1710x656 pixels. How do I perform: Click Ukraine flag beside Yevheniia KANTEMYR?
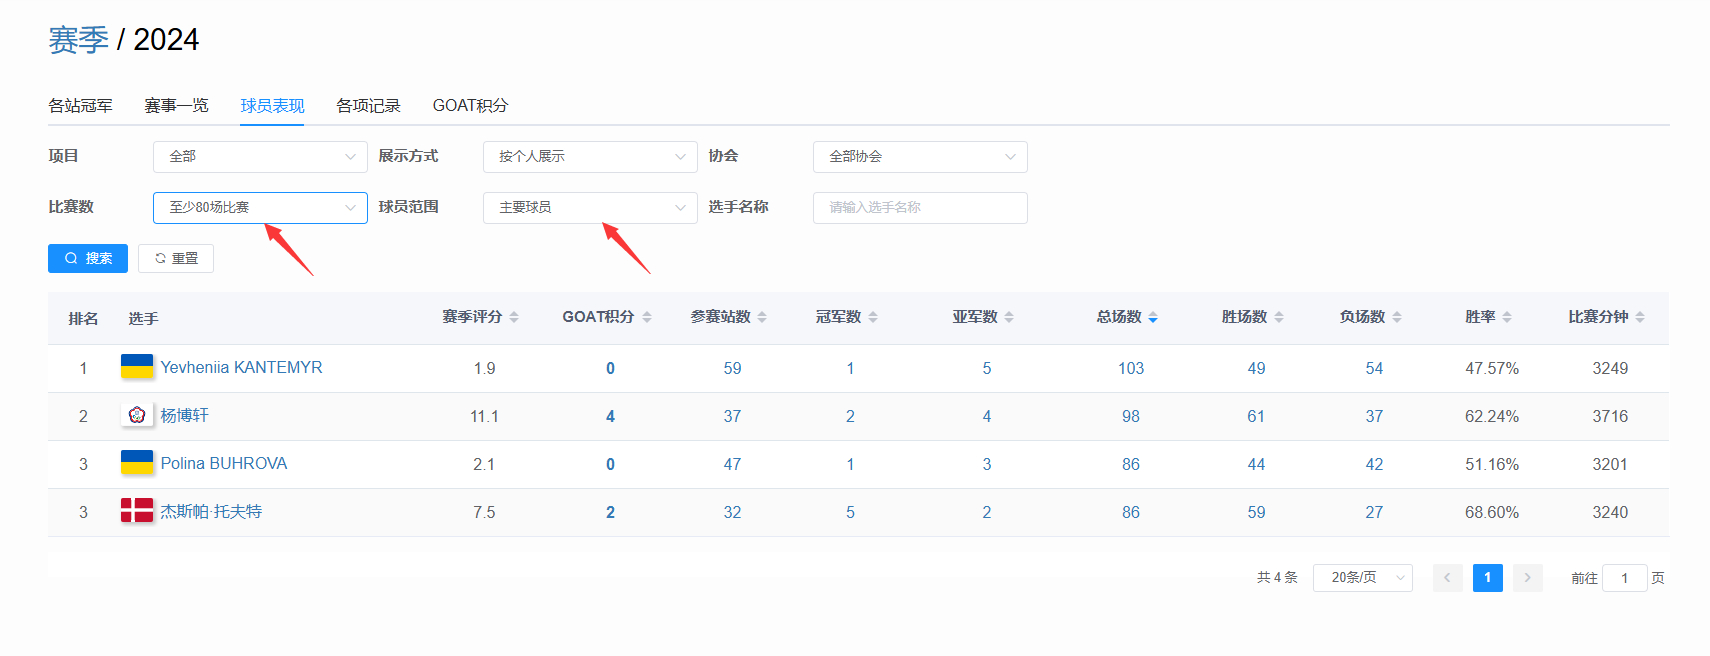tap(137, 367)
